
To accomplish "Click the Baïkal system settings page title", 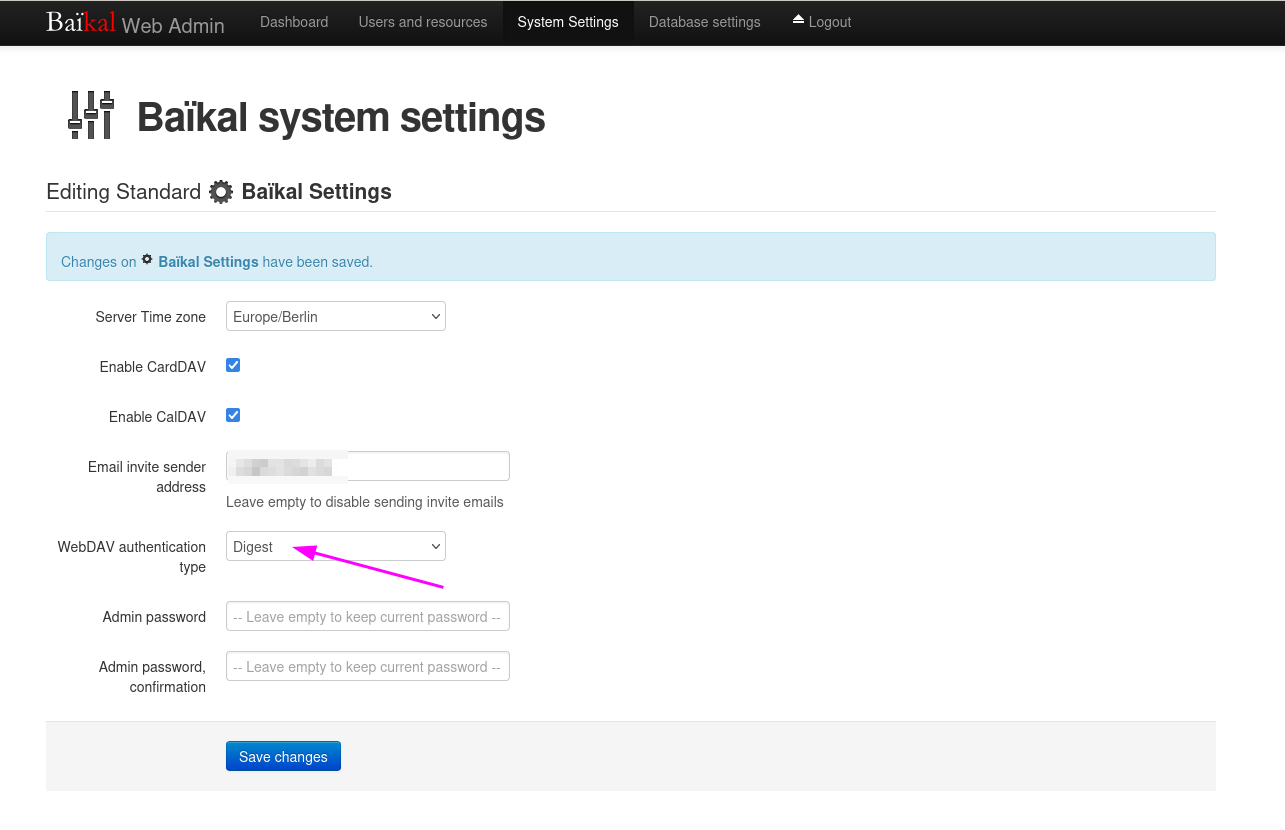I will (x=341, y=117).
